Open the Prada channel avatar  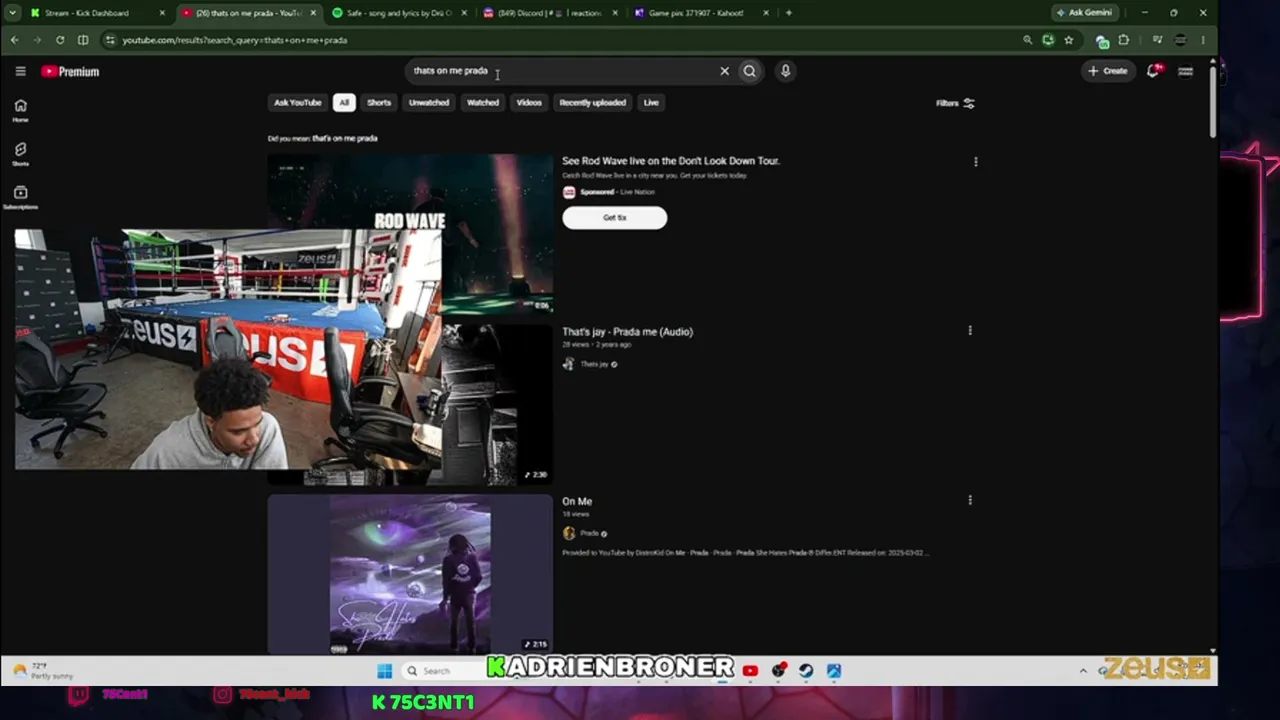point(568,533)
